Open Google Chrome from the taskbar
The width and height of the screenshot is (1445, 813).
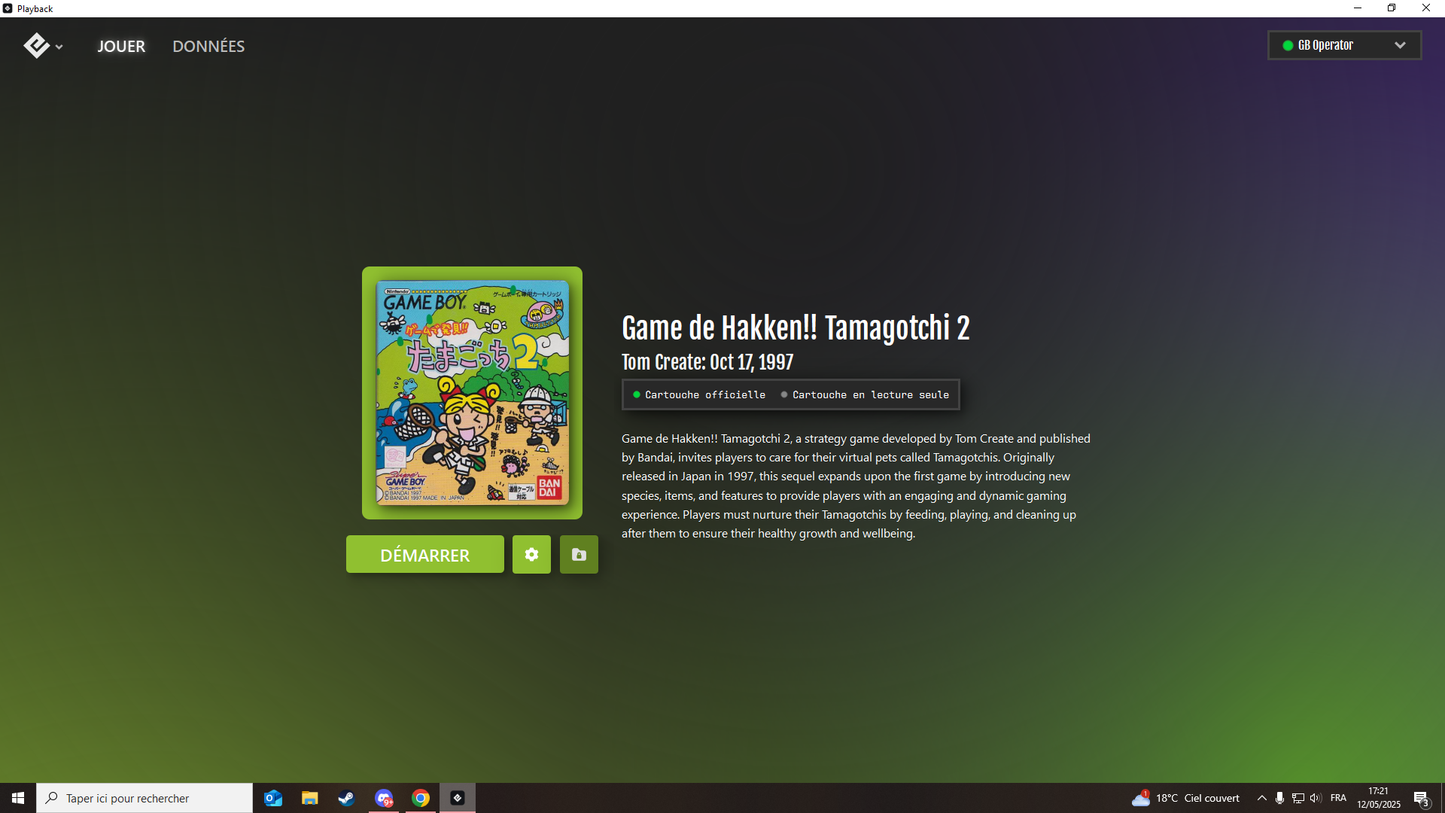click(421, 798)
